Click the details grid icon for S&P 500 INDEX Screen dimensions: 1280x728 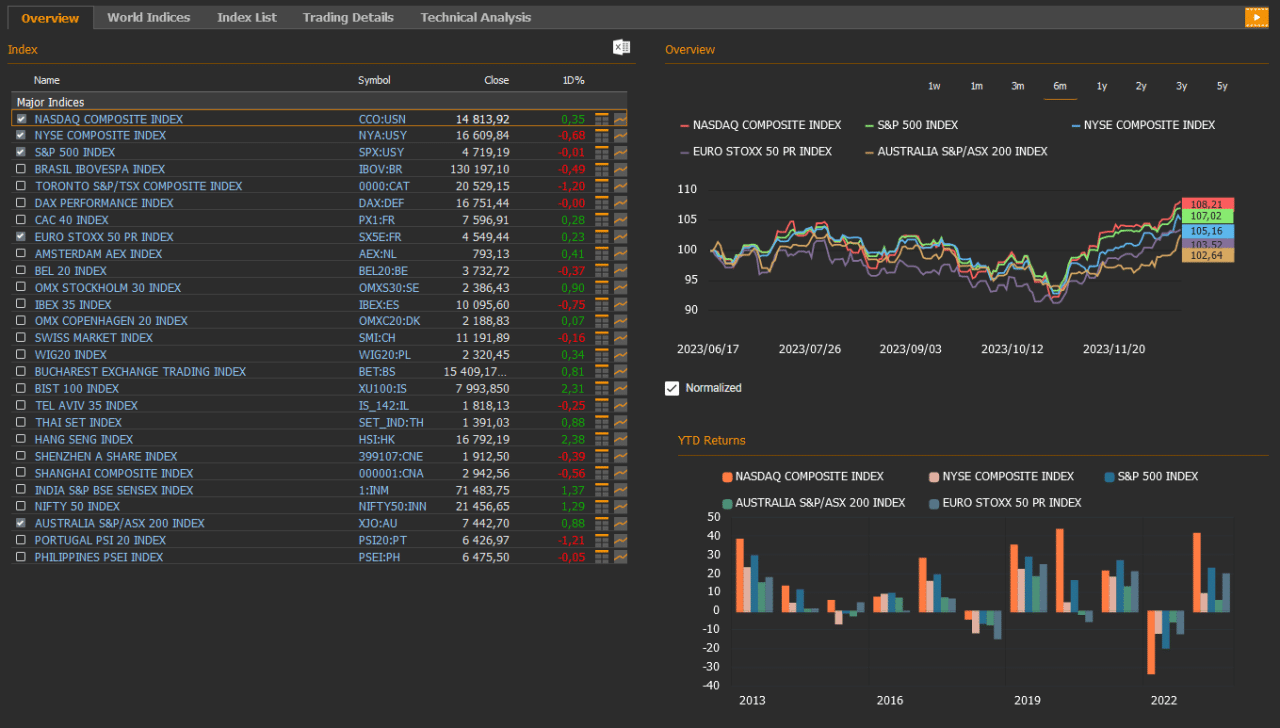tap(604, 152)
